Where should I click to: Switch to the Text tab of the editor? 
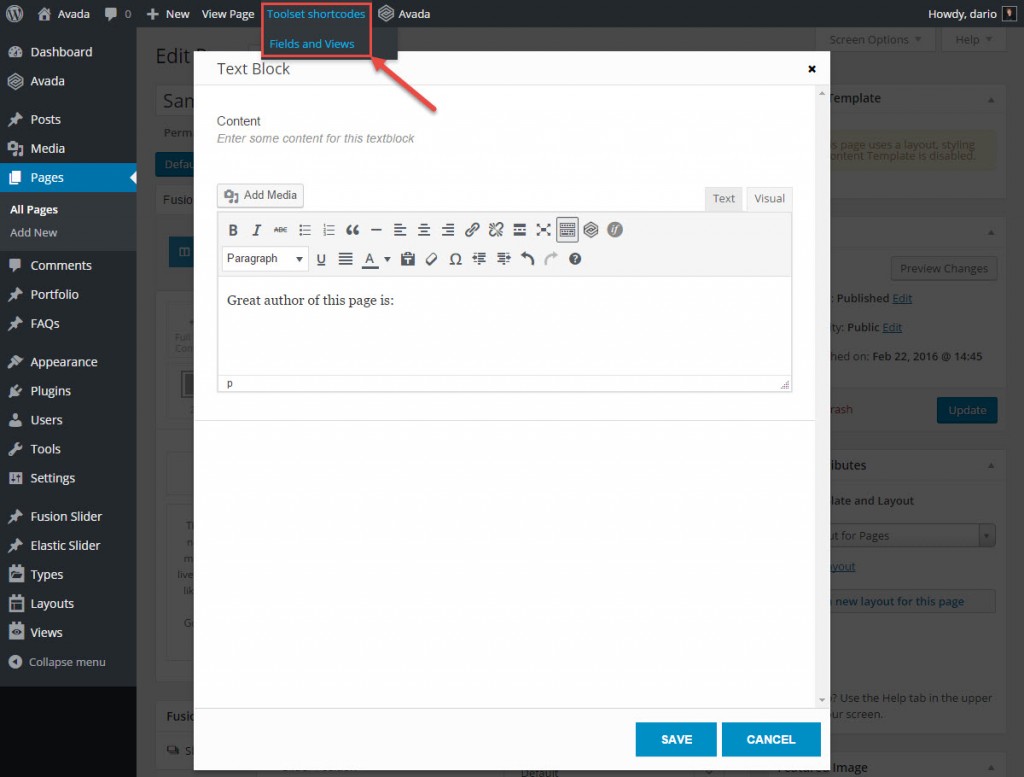723,198
